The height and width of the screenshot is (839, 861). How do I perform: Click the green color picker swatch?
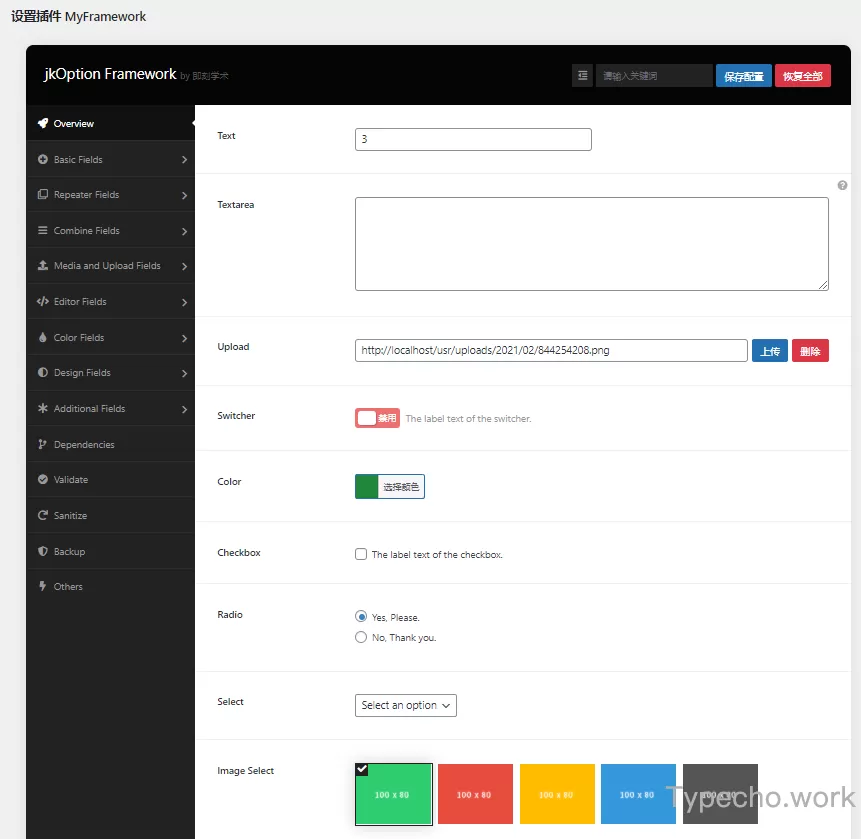click(367, 486)
